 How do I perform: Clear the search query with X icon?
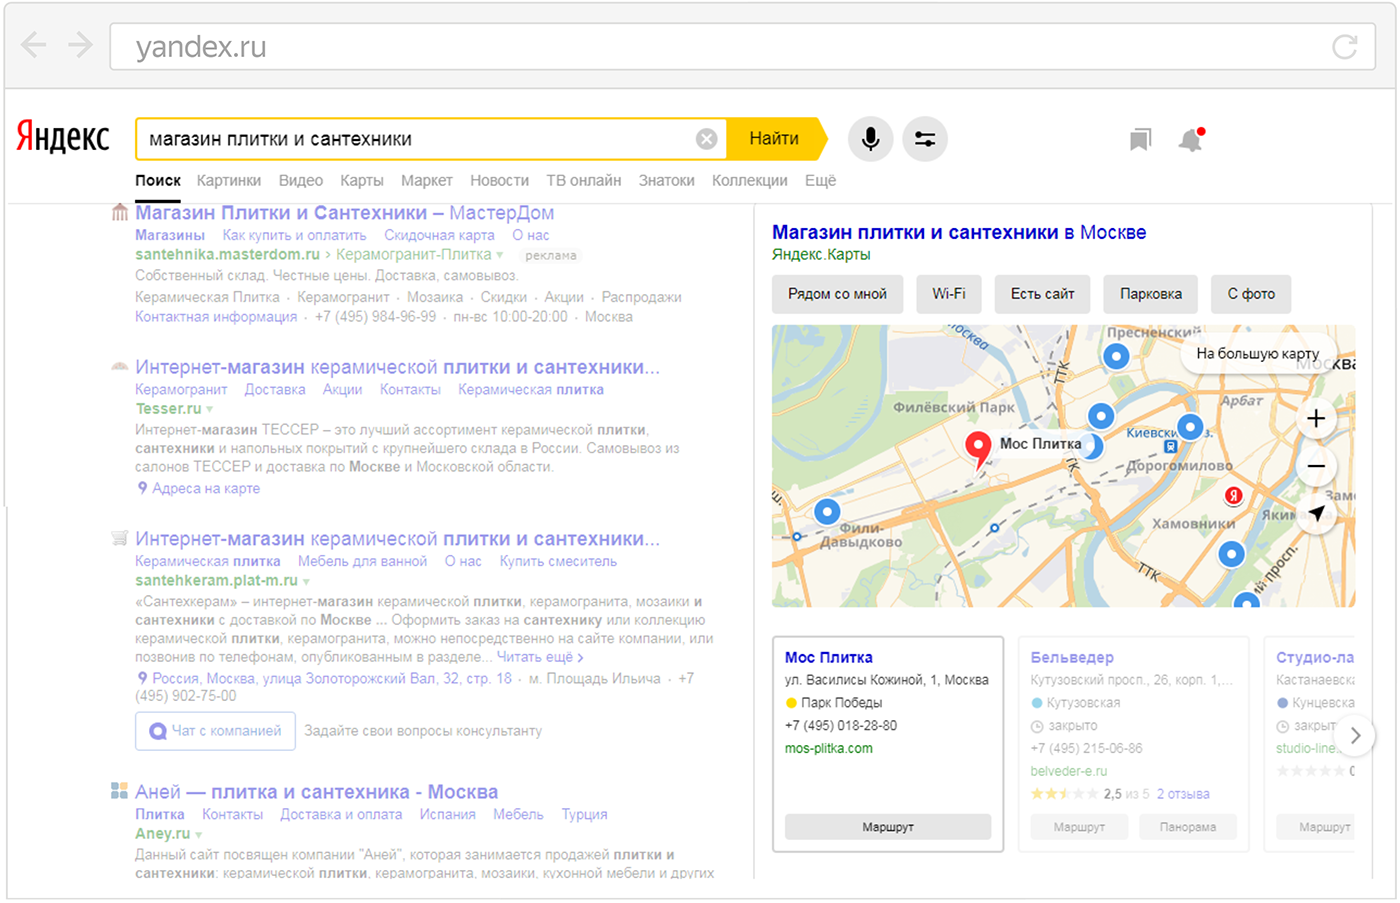pyautogui.click(x=706, y=139)
